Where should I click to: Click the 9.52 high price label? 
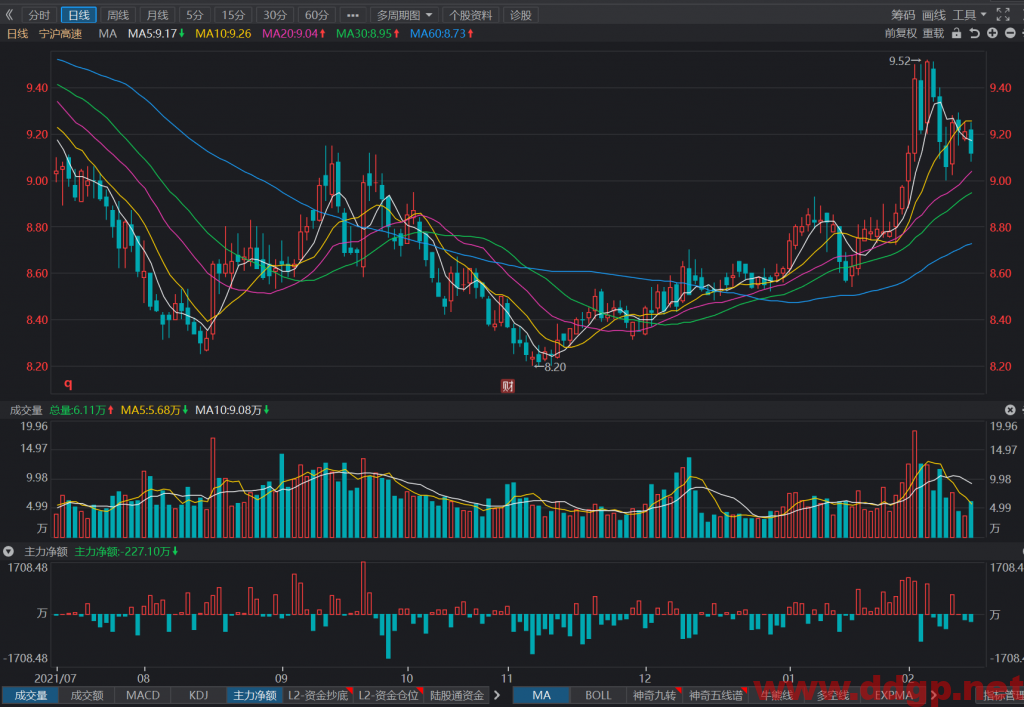(x=900, y=61)
